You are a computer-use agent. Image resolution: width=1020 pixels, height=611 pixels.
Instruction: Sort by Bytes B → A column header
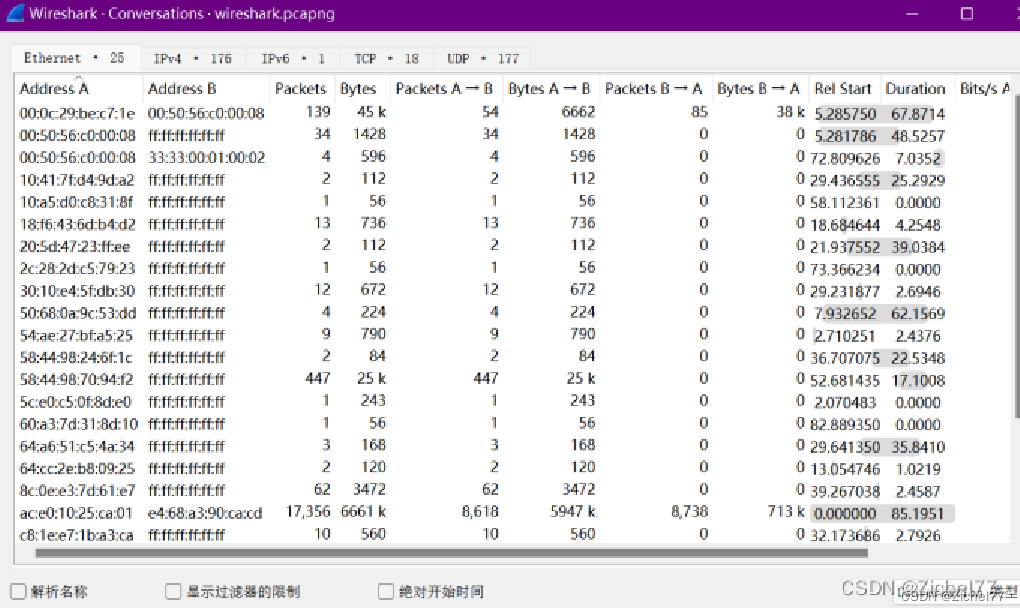coord(758,89)
